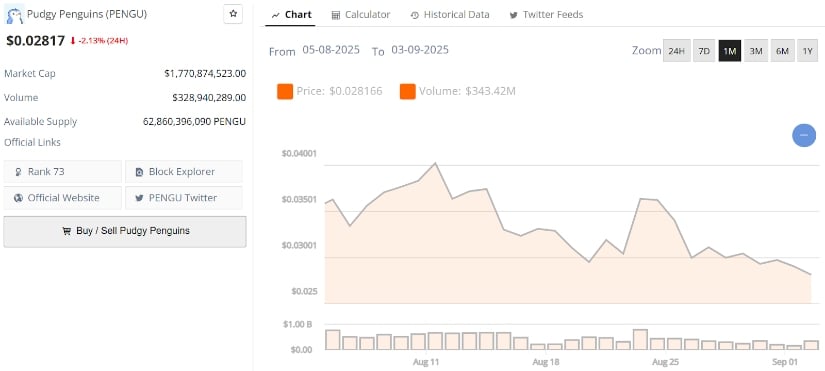Toggle the Volume series legend
This screenshot has height=371, width=825.
458,91
